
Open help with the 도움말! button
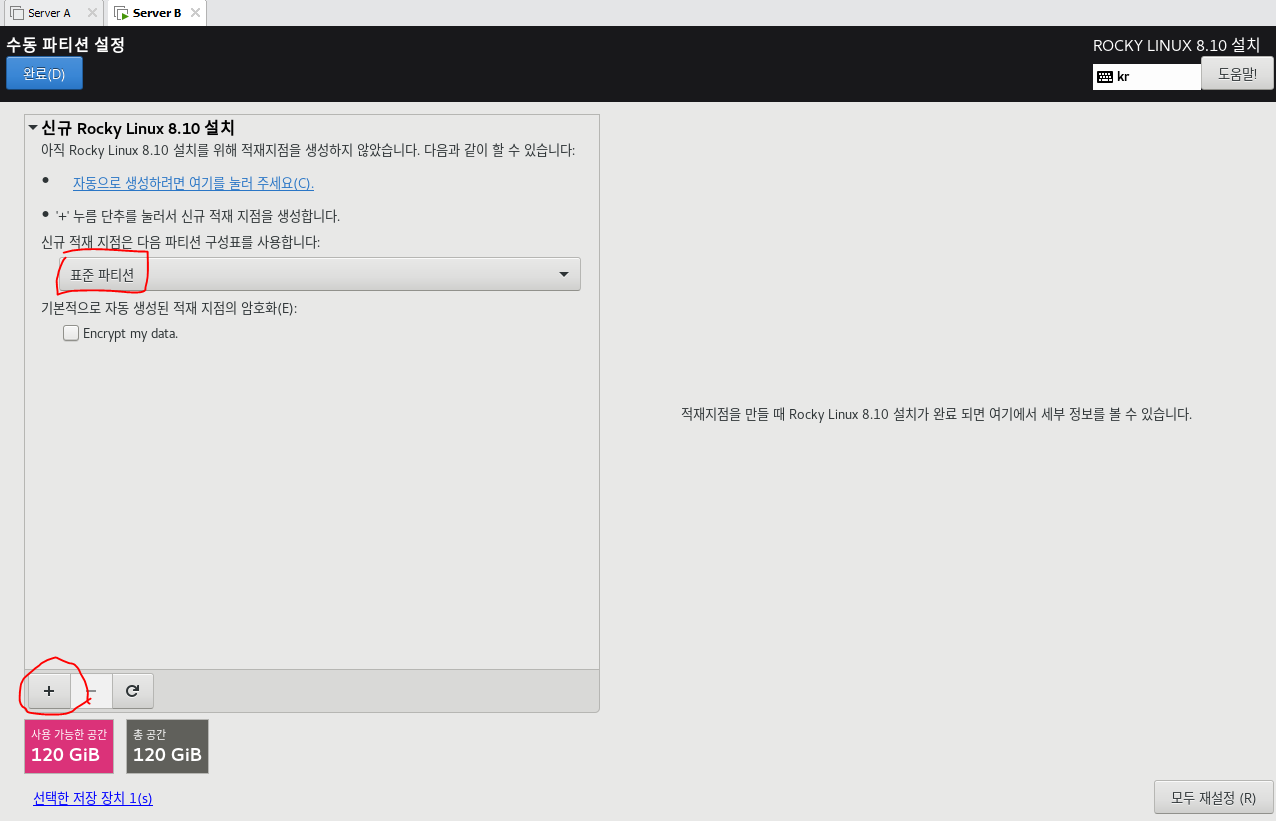click(1237, 74)
